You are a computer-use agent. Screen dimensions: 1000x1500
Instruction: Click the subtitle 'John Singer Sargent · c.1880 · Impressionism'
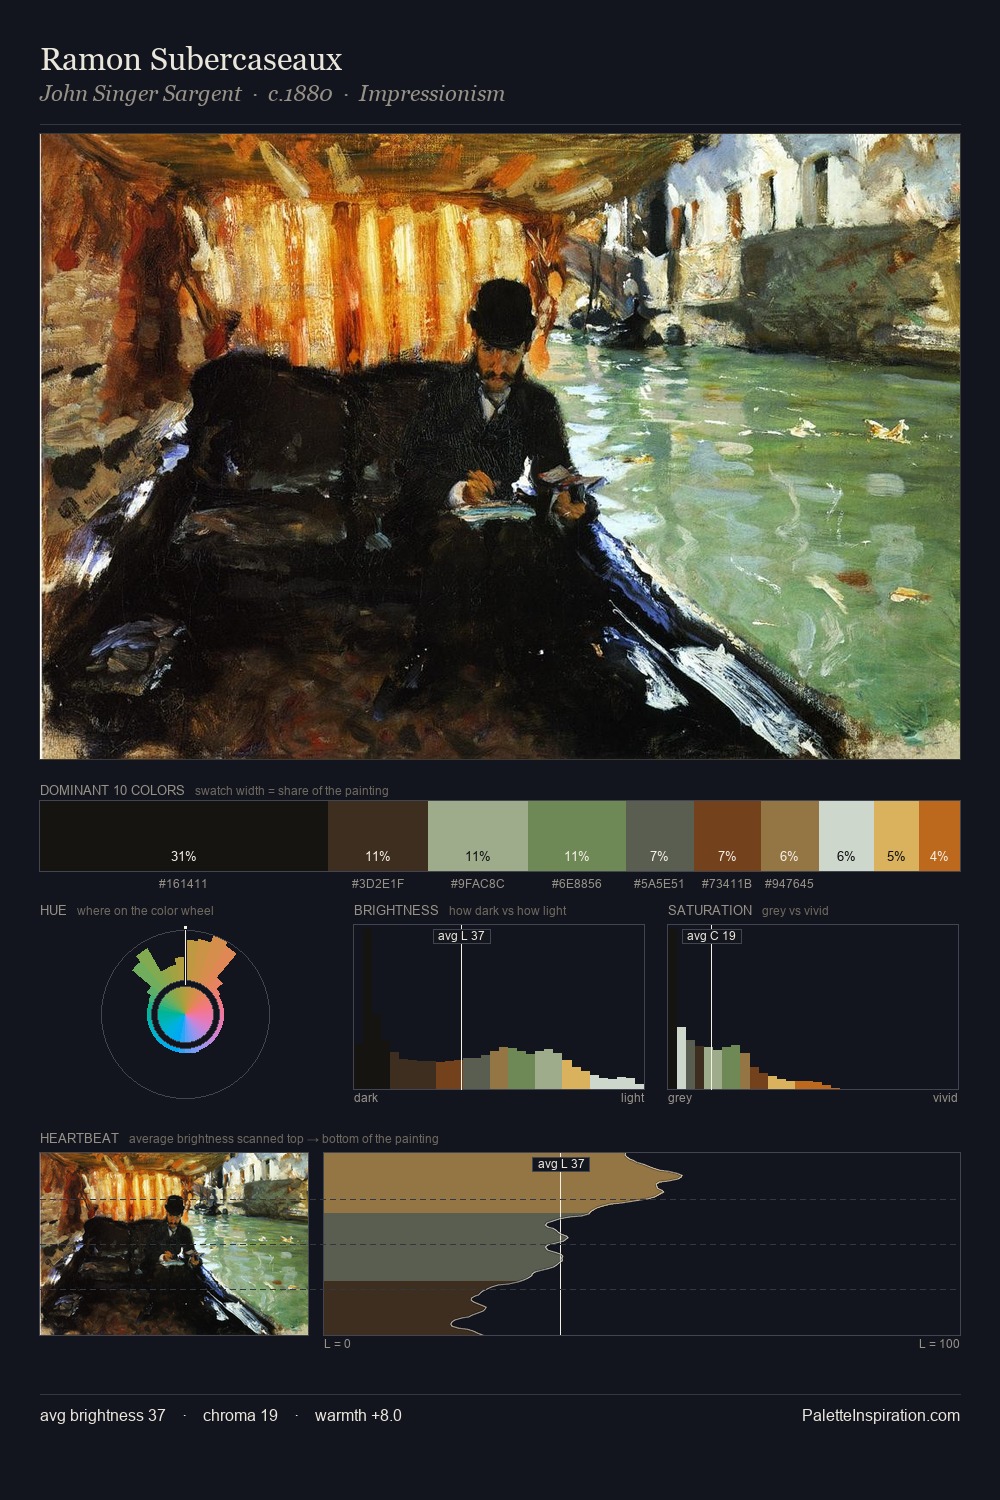pyautogui.click(x=272, y=94)
